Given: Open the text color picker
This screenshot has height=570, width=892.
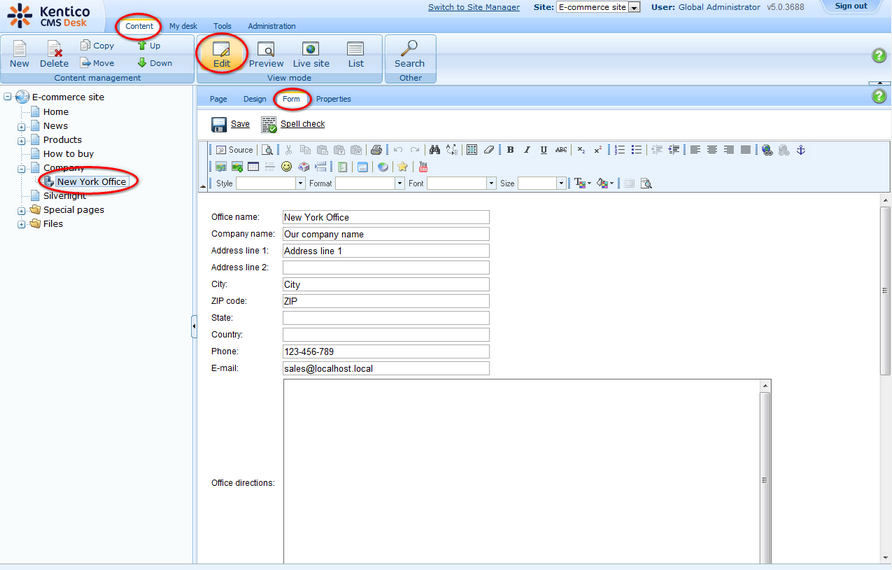Looking at the screenshot, I should [x=581, y=184].
